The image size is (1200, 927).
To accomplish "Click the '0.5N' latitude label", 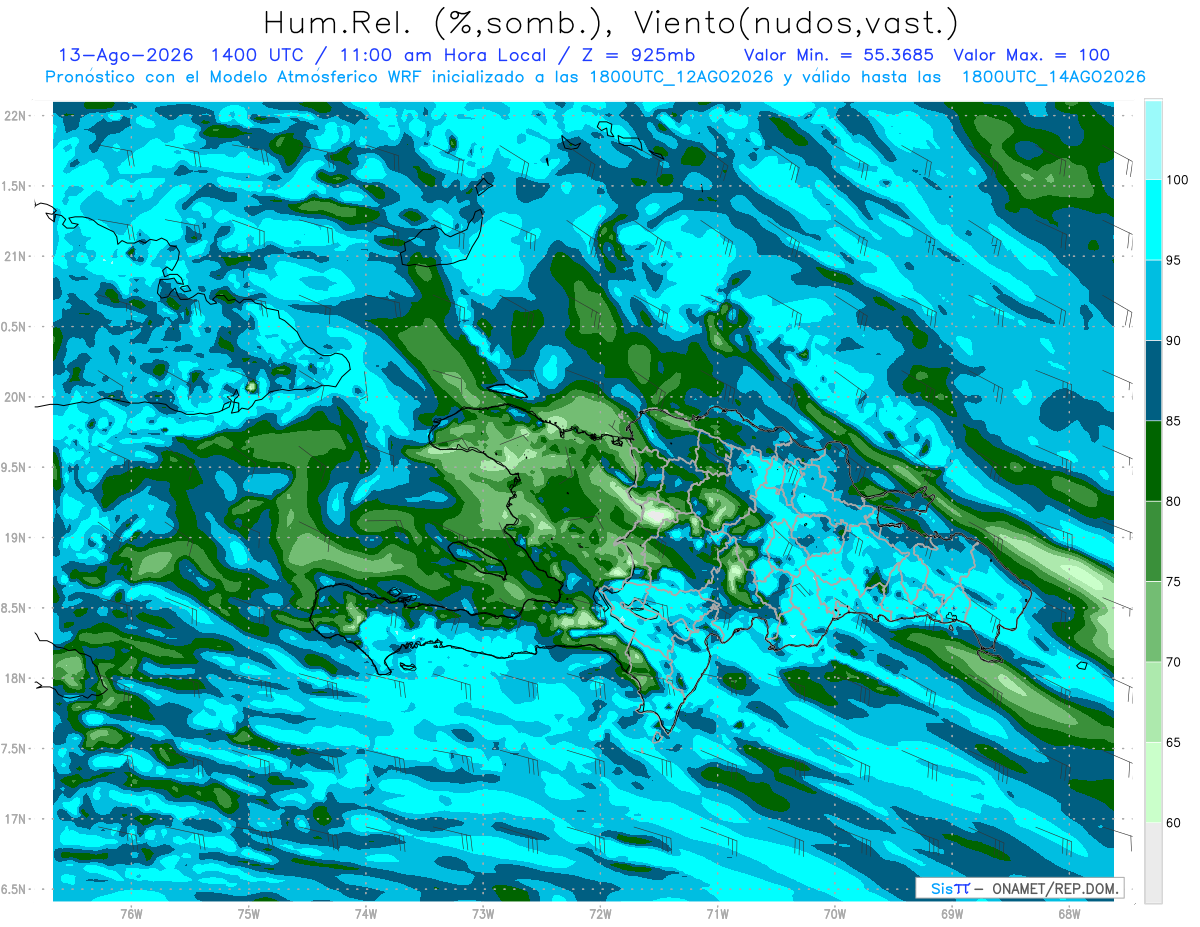I will tap(14, 327).
